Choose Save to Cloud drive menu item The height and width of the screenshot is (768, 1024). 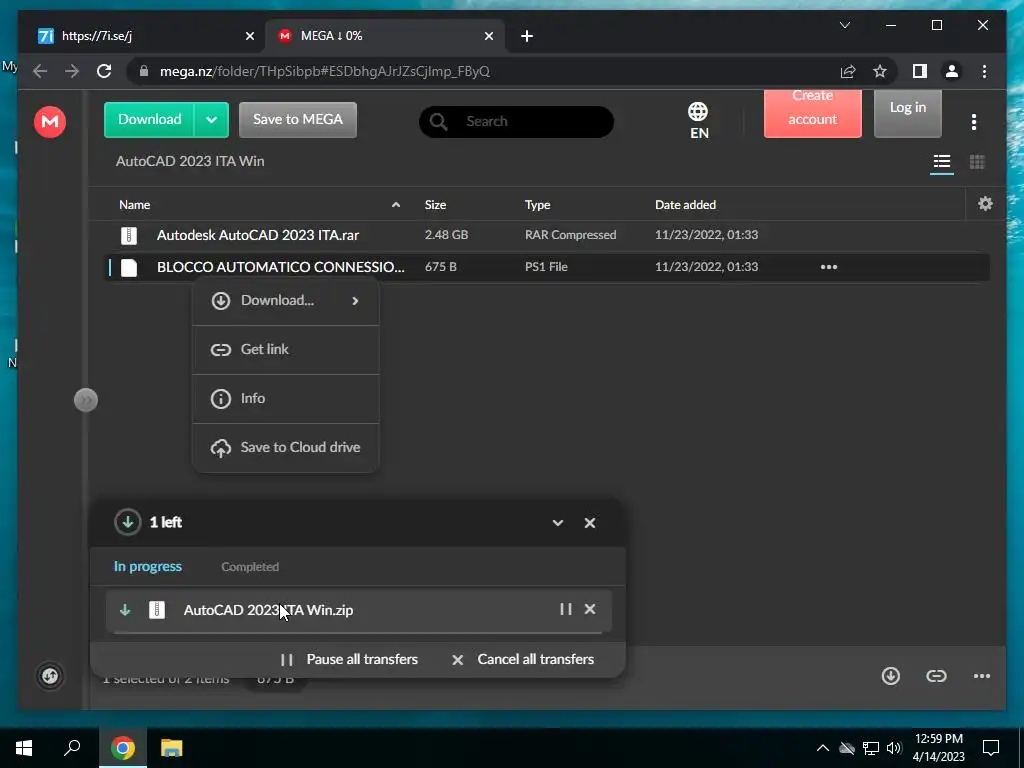pos(286,447)
